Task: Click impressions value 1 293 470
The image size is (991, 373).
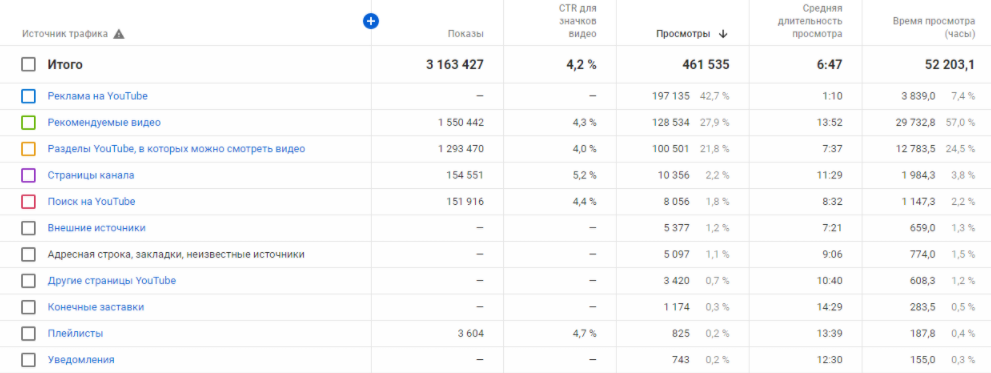Action: 461,149
